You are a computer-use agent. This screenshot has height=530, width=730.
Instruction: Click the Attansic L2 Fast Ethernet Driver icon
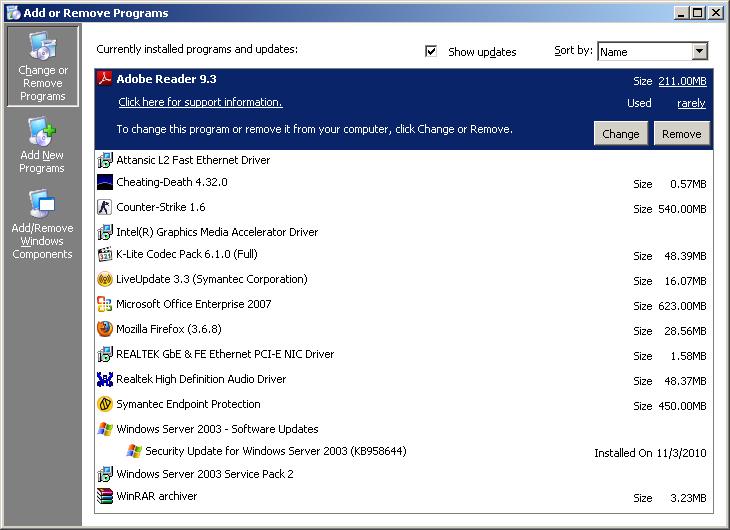tap(105, 160)
